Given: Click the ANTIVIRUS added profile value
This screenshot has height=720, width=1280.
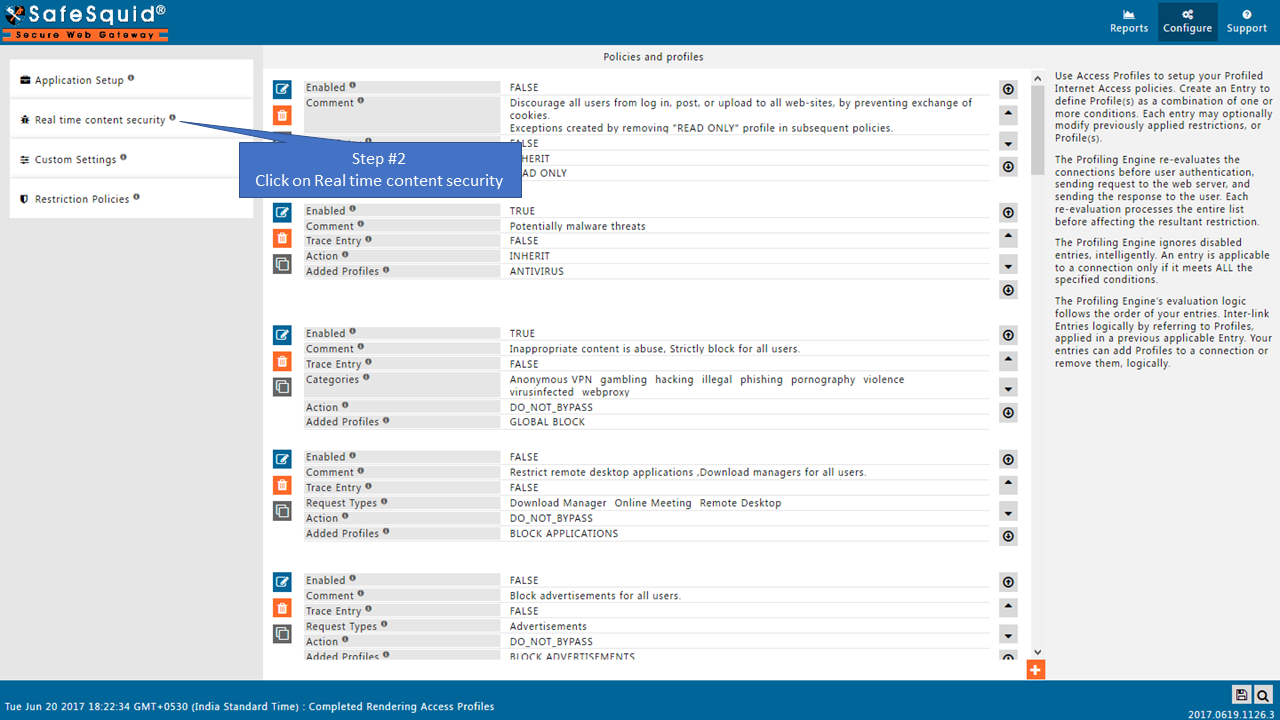Looking at the screenshot, I should [x=537, y=271].
